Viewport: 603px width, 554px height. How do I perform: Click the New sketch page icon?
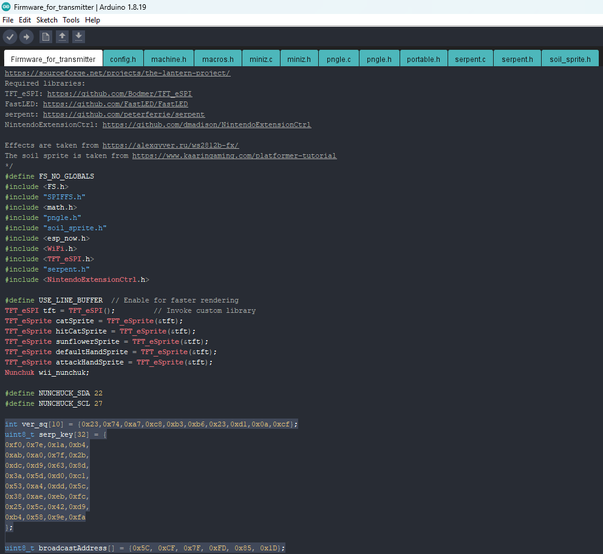[x=46, y=37]
